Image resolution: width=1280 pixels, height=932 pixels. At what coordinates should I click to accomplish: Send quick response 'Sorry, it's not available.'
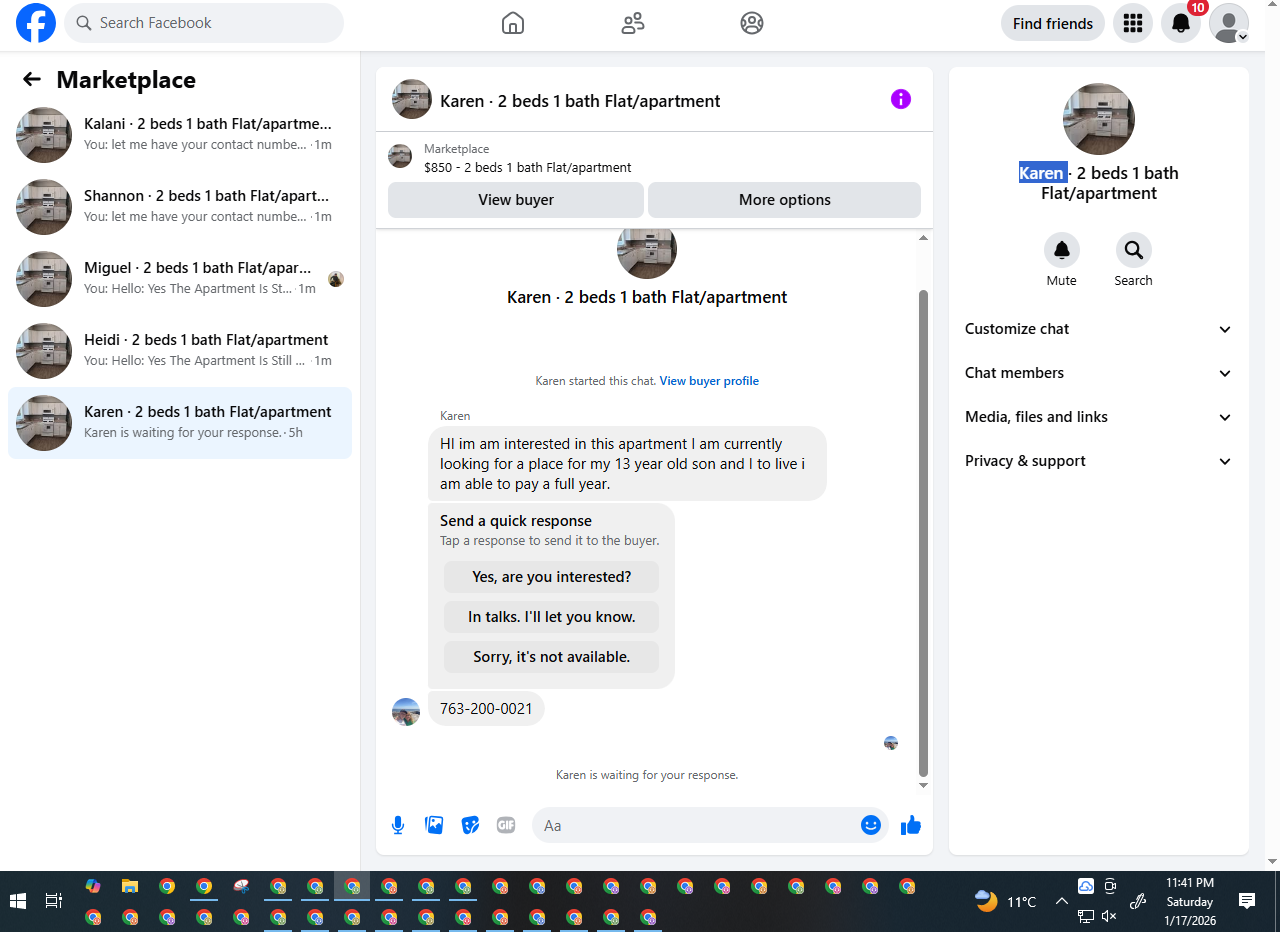[x=552, y=657]
